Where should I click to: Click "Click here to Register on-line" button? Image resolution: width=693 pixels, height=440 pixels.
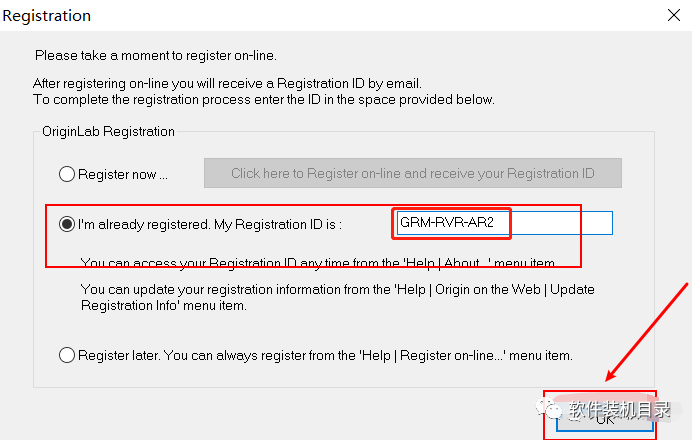[413, 173]
